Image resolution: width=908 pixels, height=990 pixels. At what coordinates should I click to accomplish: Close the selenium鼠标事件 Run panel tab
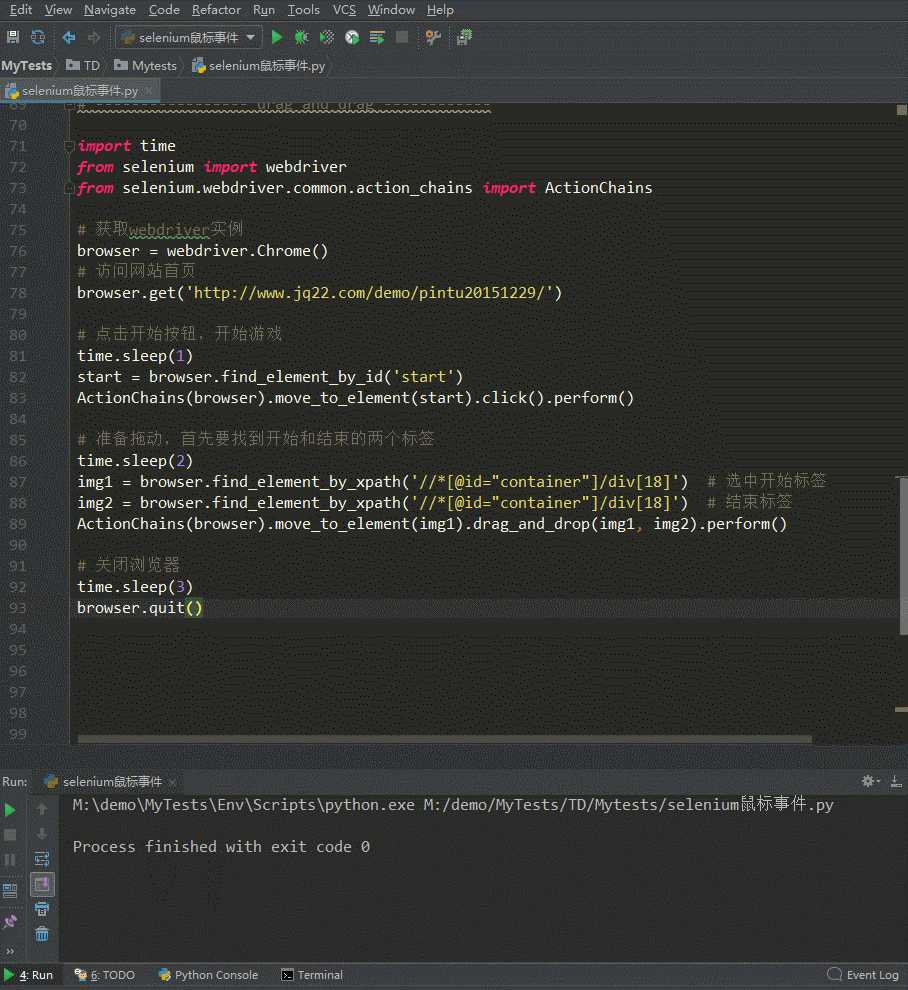tap(172, 782)
